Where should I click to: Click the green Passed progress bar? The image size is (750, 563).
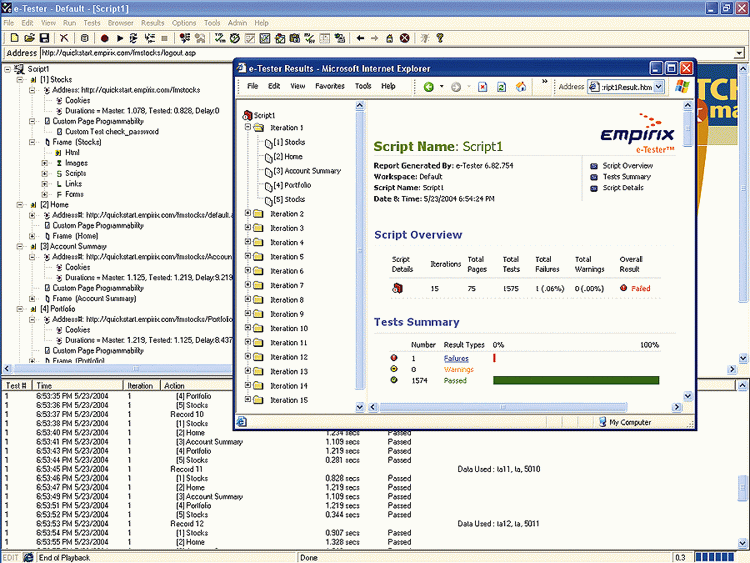(x=576, y=380)
